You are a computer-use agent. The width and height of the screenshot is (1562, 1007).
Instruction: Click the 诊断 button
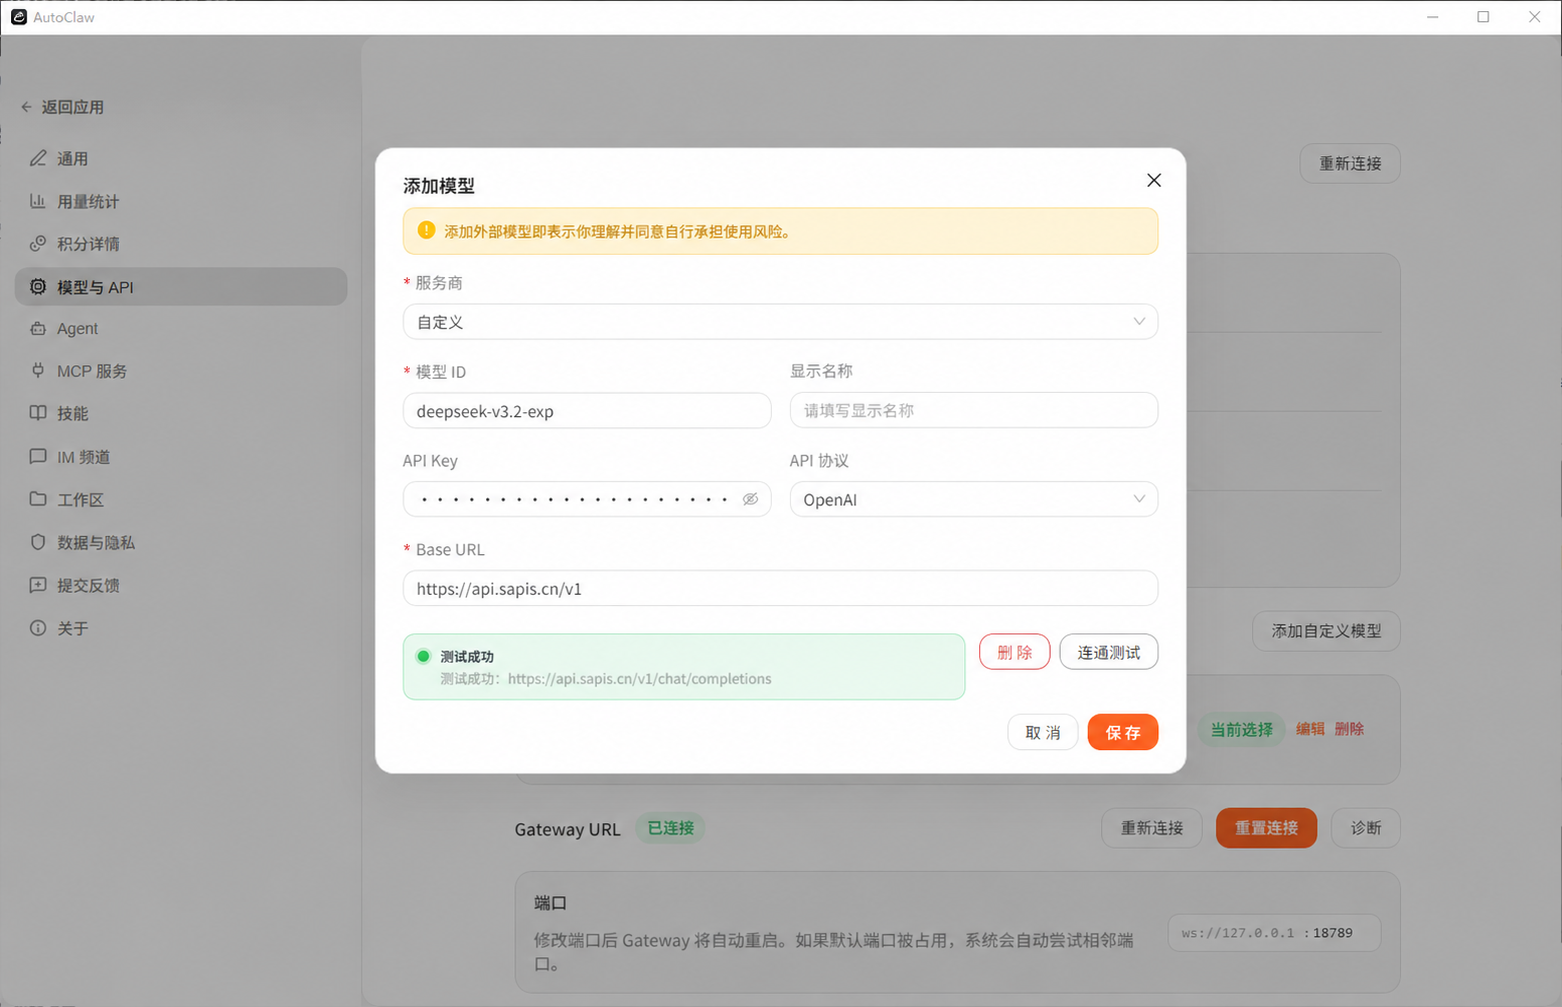[1366, 828]
